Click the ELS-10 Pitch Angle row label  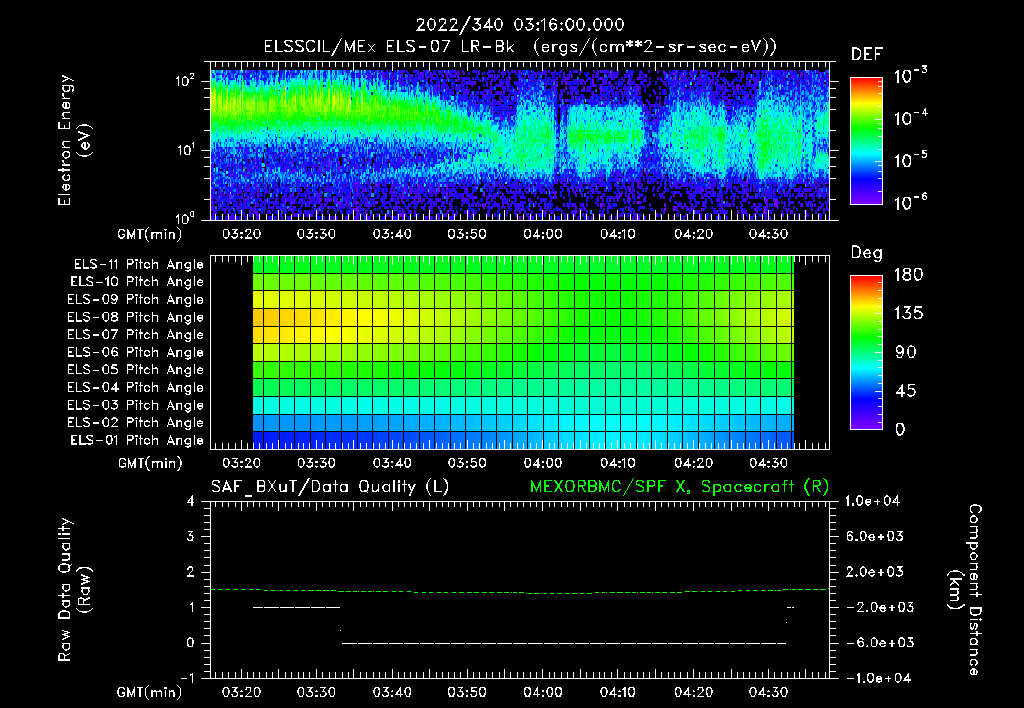(137, 282)
